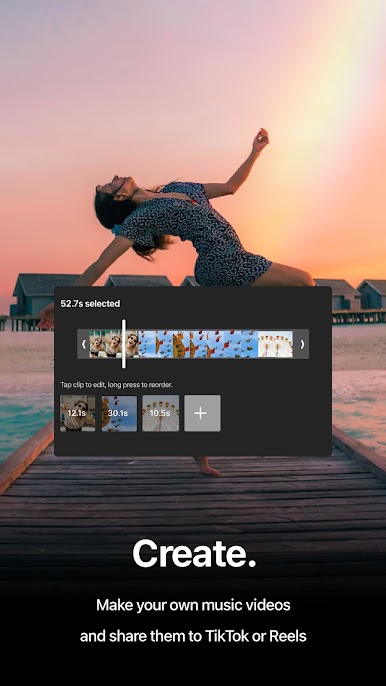Click the dancer's raised hand in the sky
The width and height of the screenshot is (386, 686).
point(260,140)
